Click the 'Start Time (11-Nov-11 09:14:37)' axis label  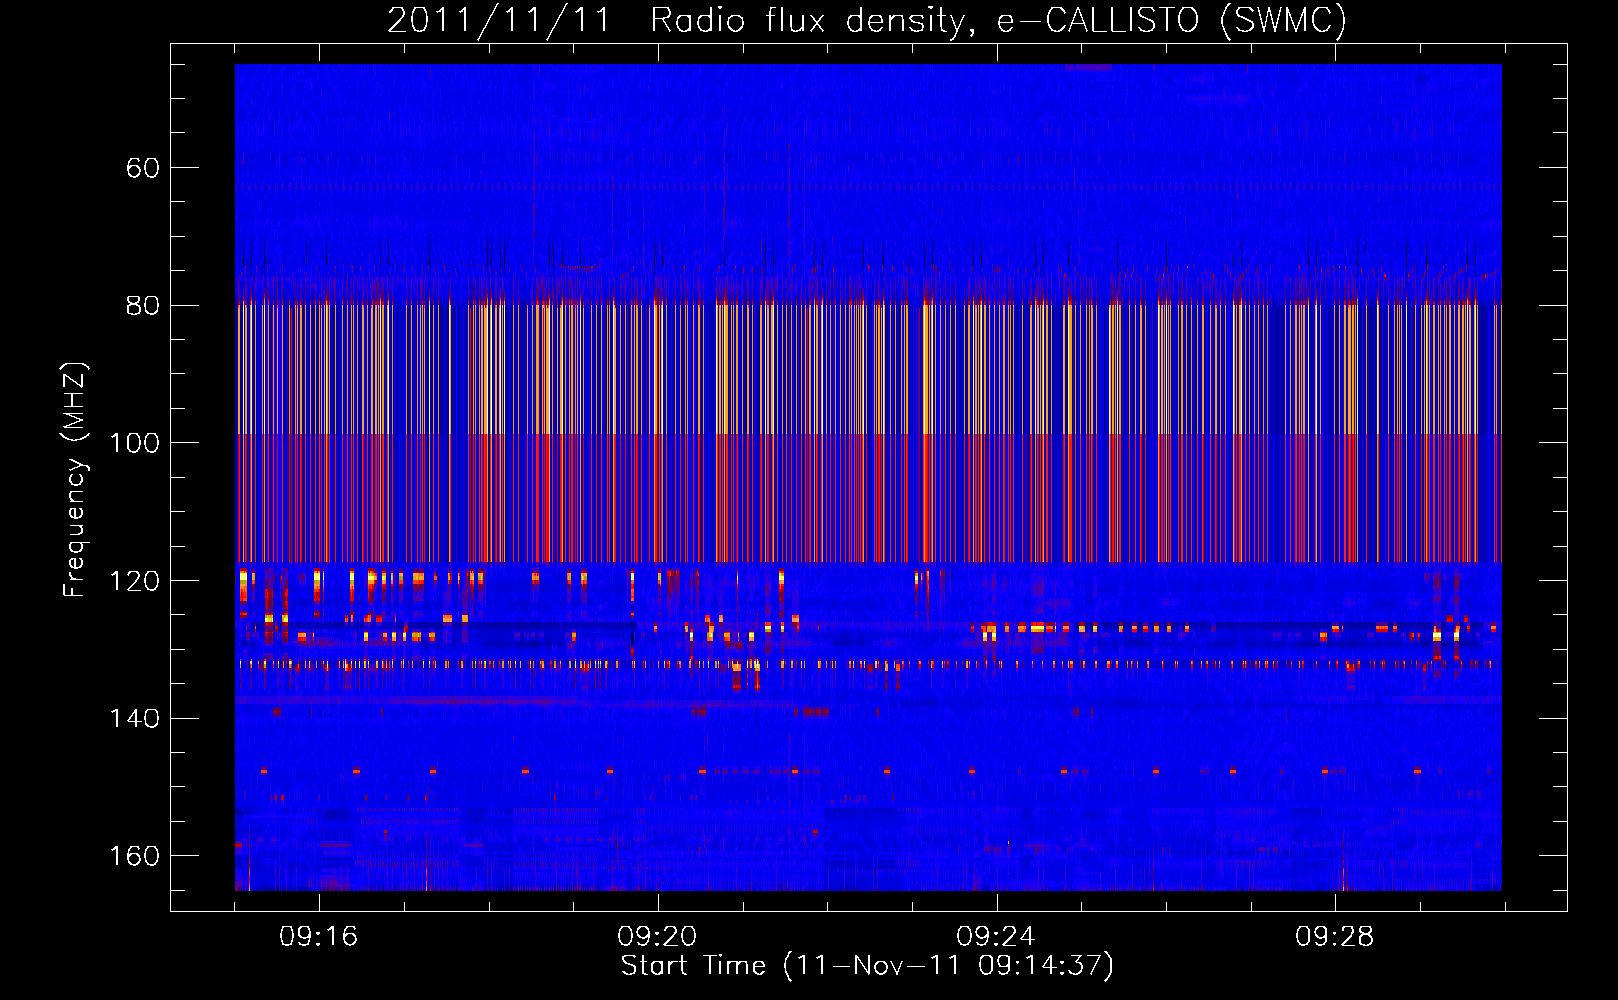(867, 966)
